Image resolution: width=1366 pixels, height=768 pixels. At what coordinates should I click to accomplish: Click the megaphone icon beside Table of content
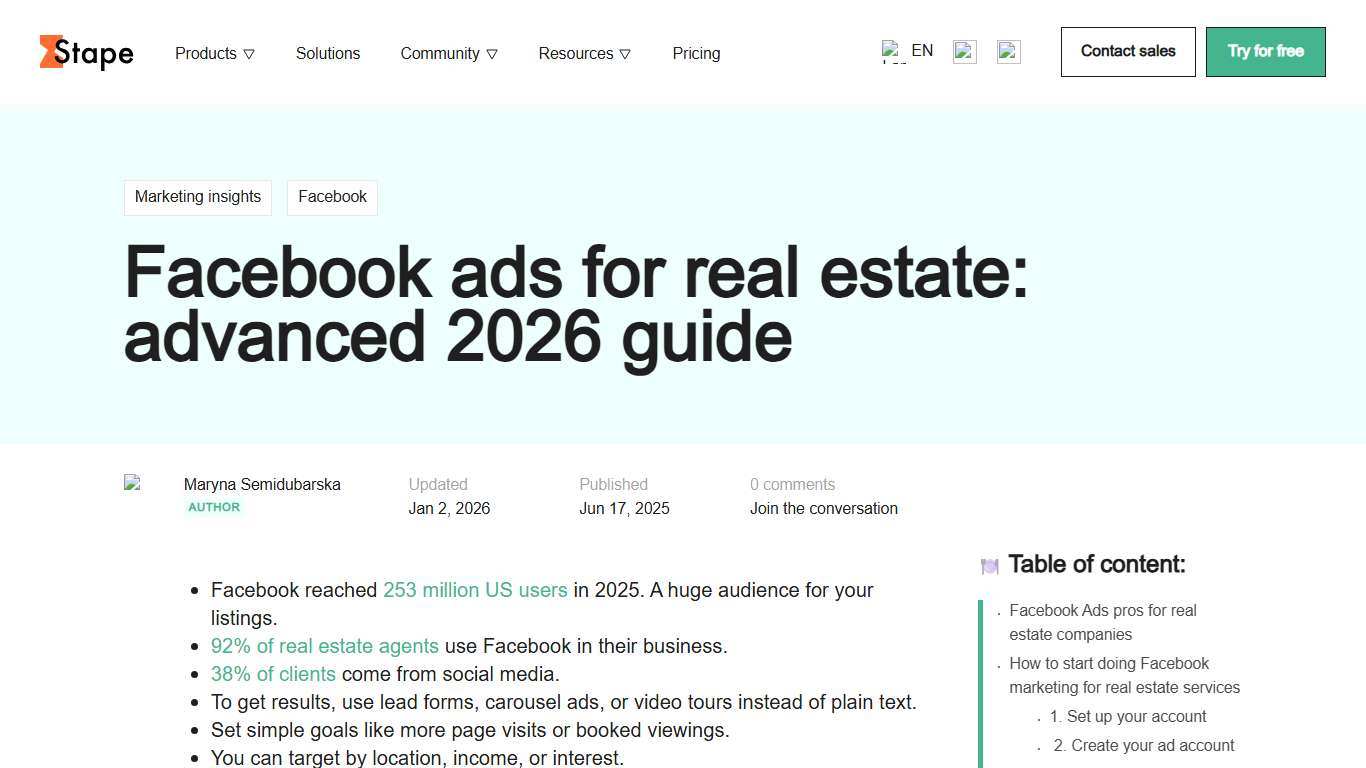click(989, 565)
